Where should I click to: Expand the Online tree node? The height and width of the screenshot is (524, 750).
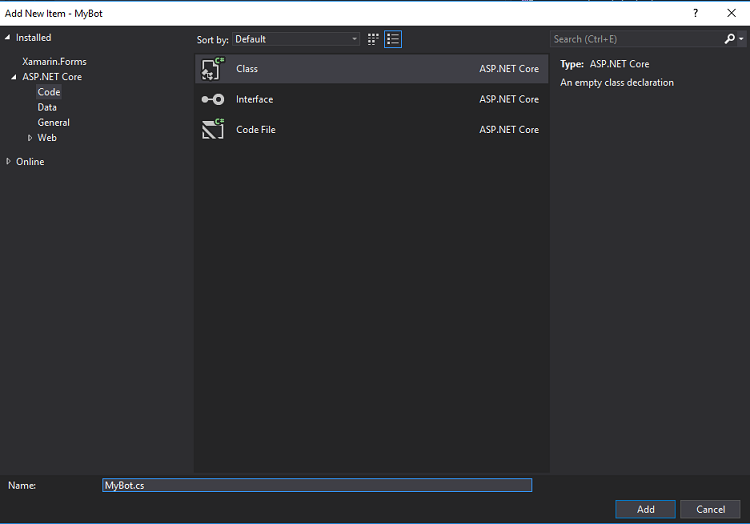(8, 162)
